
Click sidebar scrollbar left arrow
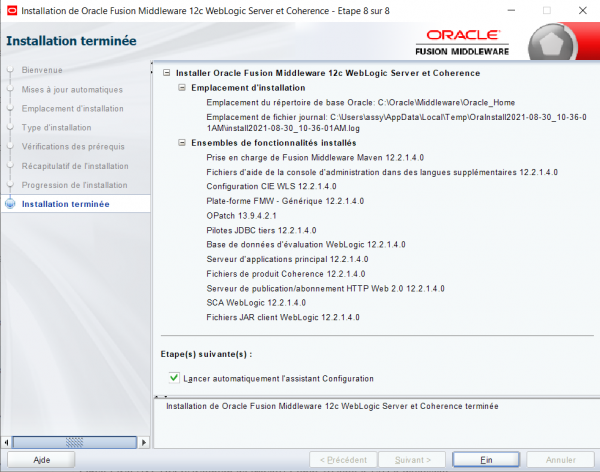point(6,443)
